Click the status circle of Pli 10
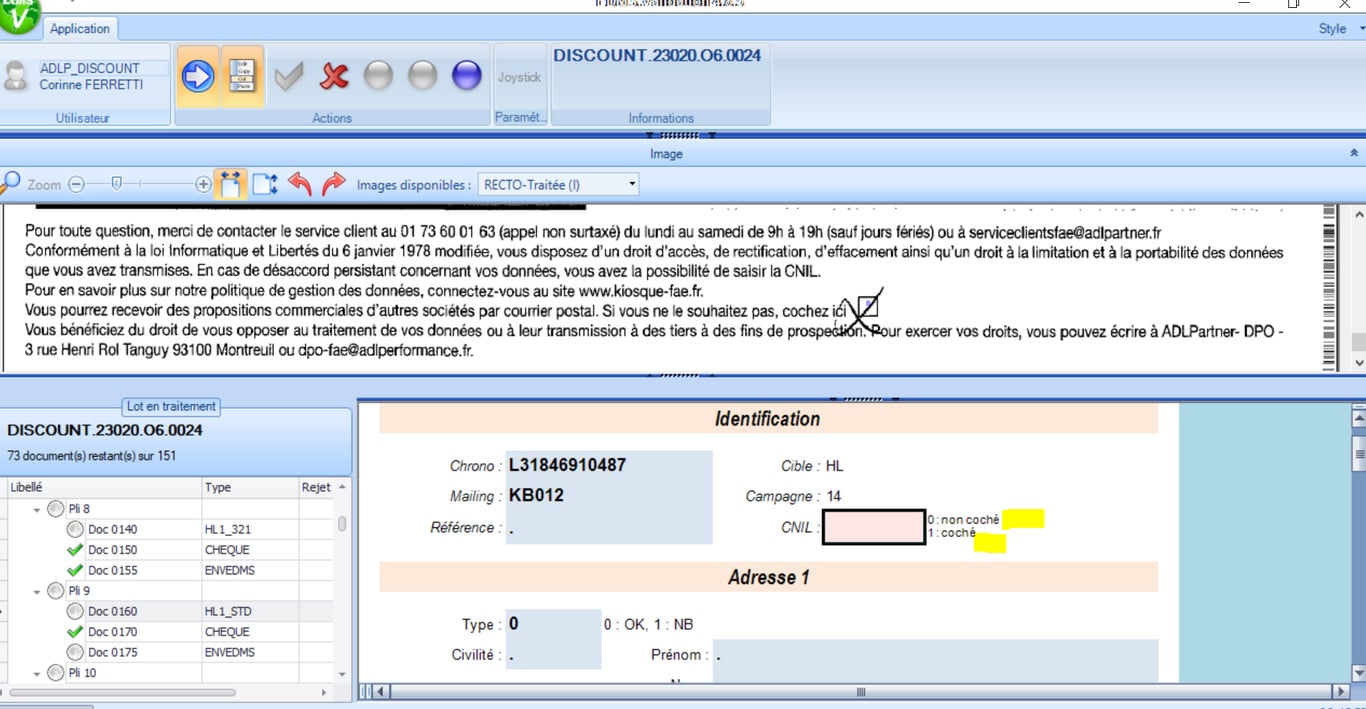Image resolution: width=1366 pixels, height=709 pixels. coord(55,673)
